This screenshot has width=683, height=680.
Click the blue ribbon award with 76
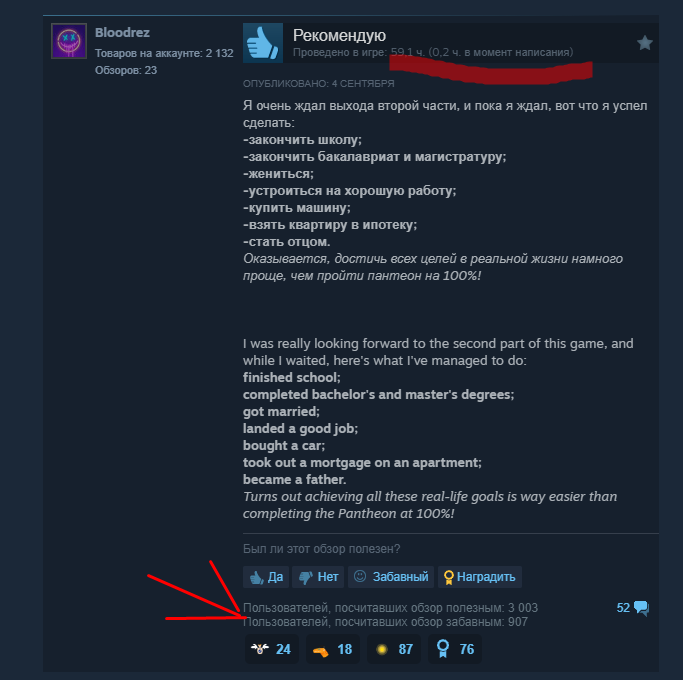tap(455, 649)
